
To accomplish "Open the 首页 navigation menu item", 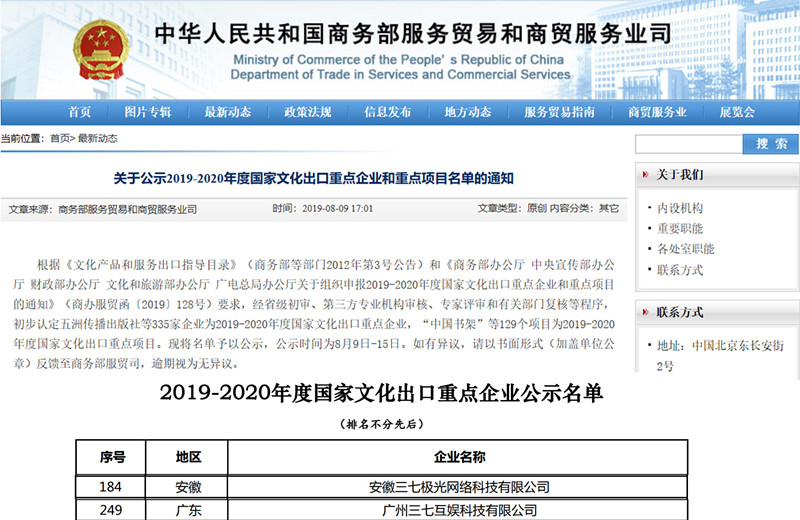I will click(80, 112).
